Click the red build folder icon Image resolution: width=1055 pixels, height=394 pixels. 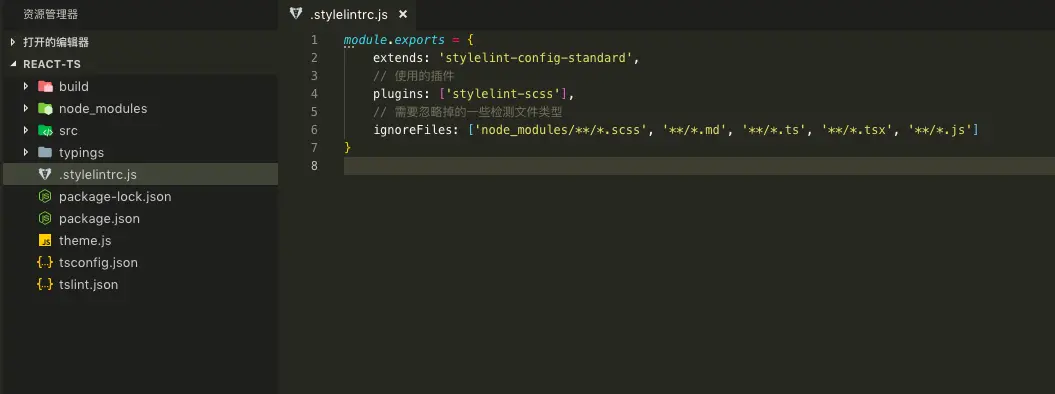[x=45, y=86]
